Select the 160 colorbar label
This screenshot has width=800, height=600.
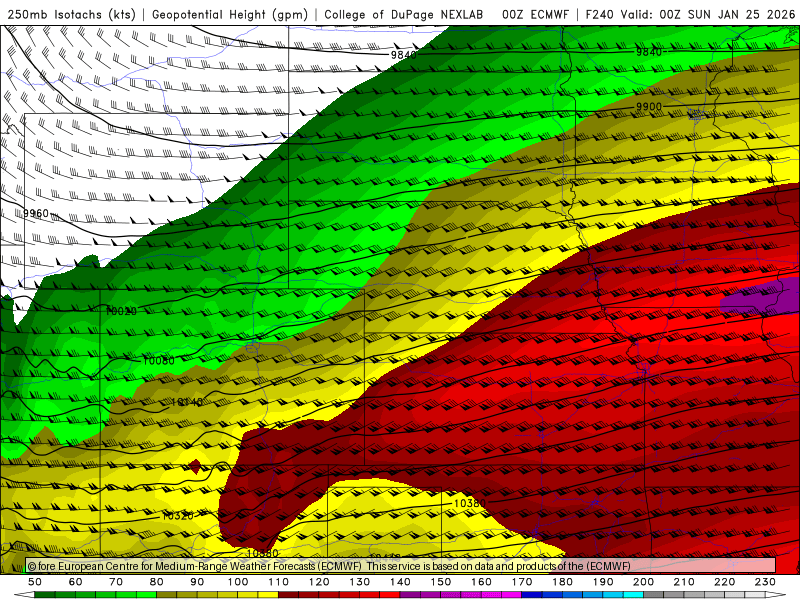[482, 582]
